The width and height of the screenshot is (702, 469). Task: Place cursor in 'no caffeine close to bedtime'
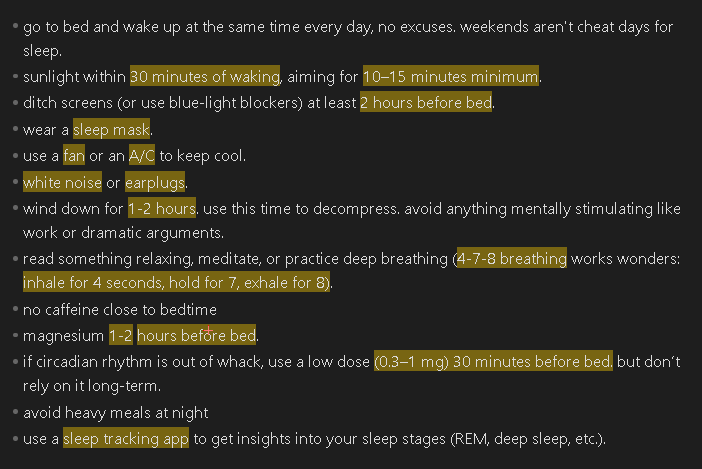click(120, 309)
